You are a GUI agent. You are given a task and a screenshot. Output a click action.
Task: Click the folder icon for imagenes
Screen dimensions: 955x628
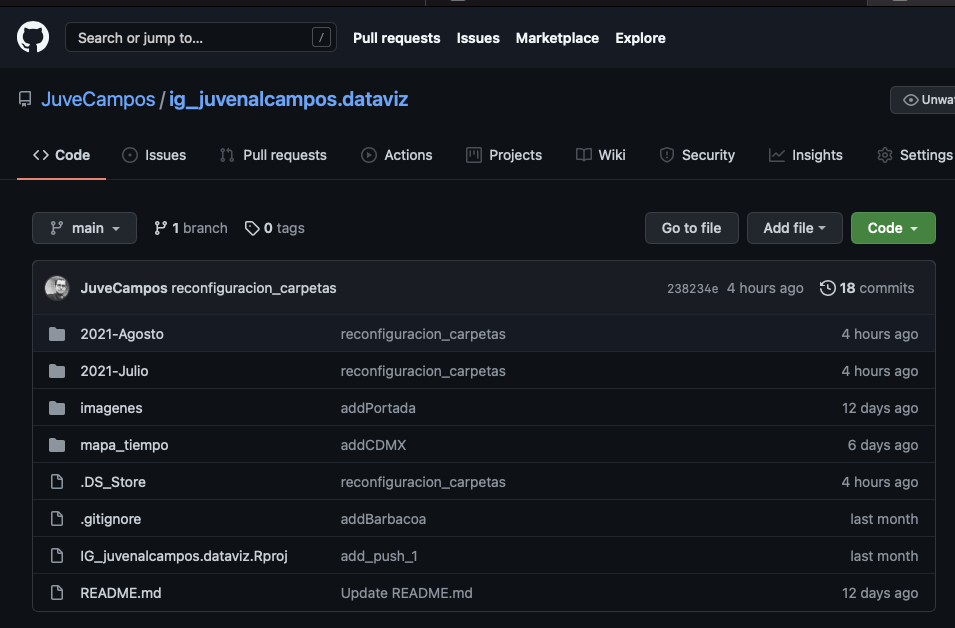click(x=57, y=408)
